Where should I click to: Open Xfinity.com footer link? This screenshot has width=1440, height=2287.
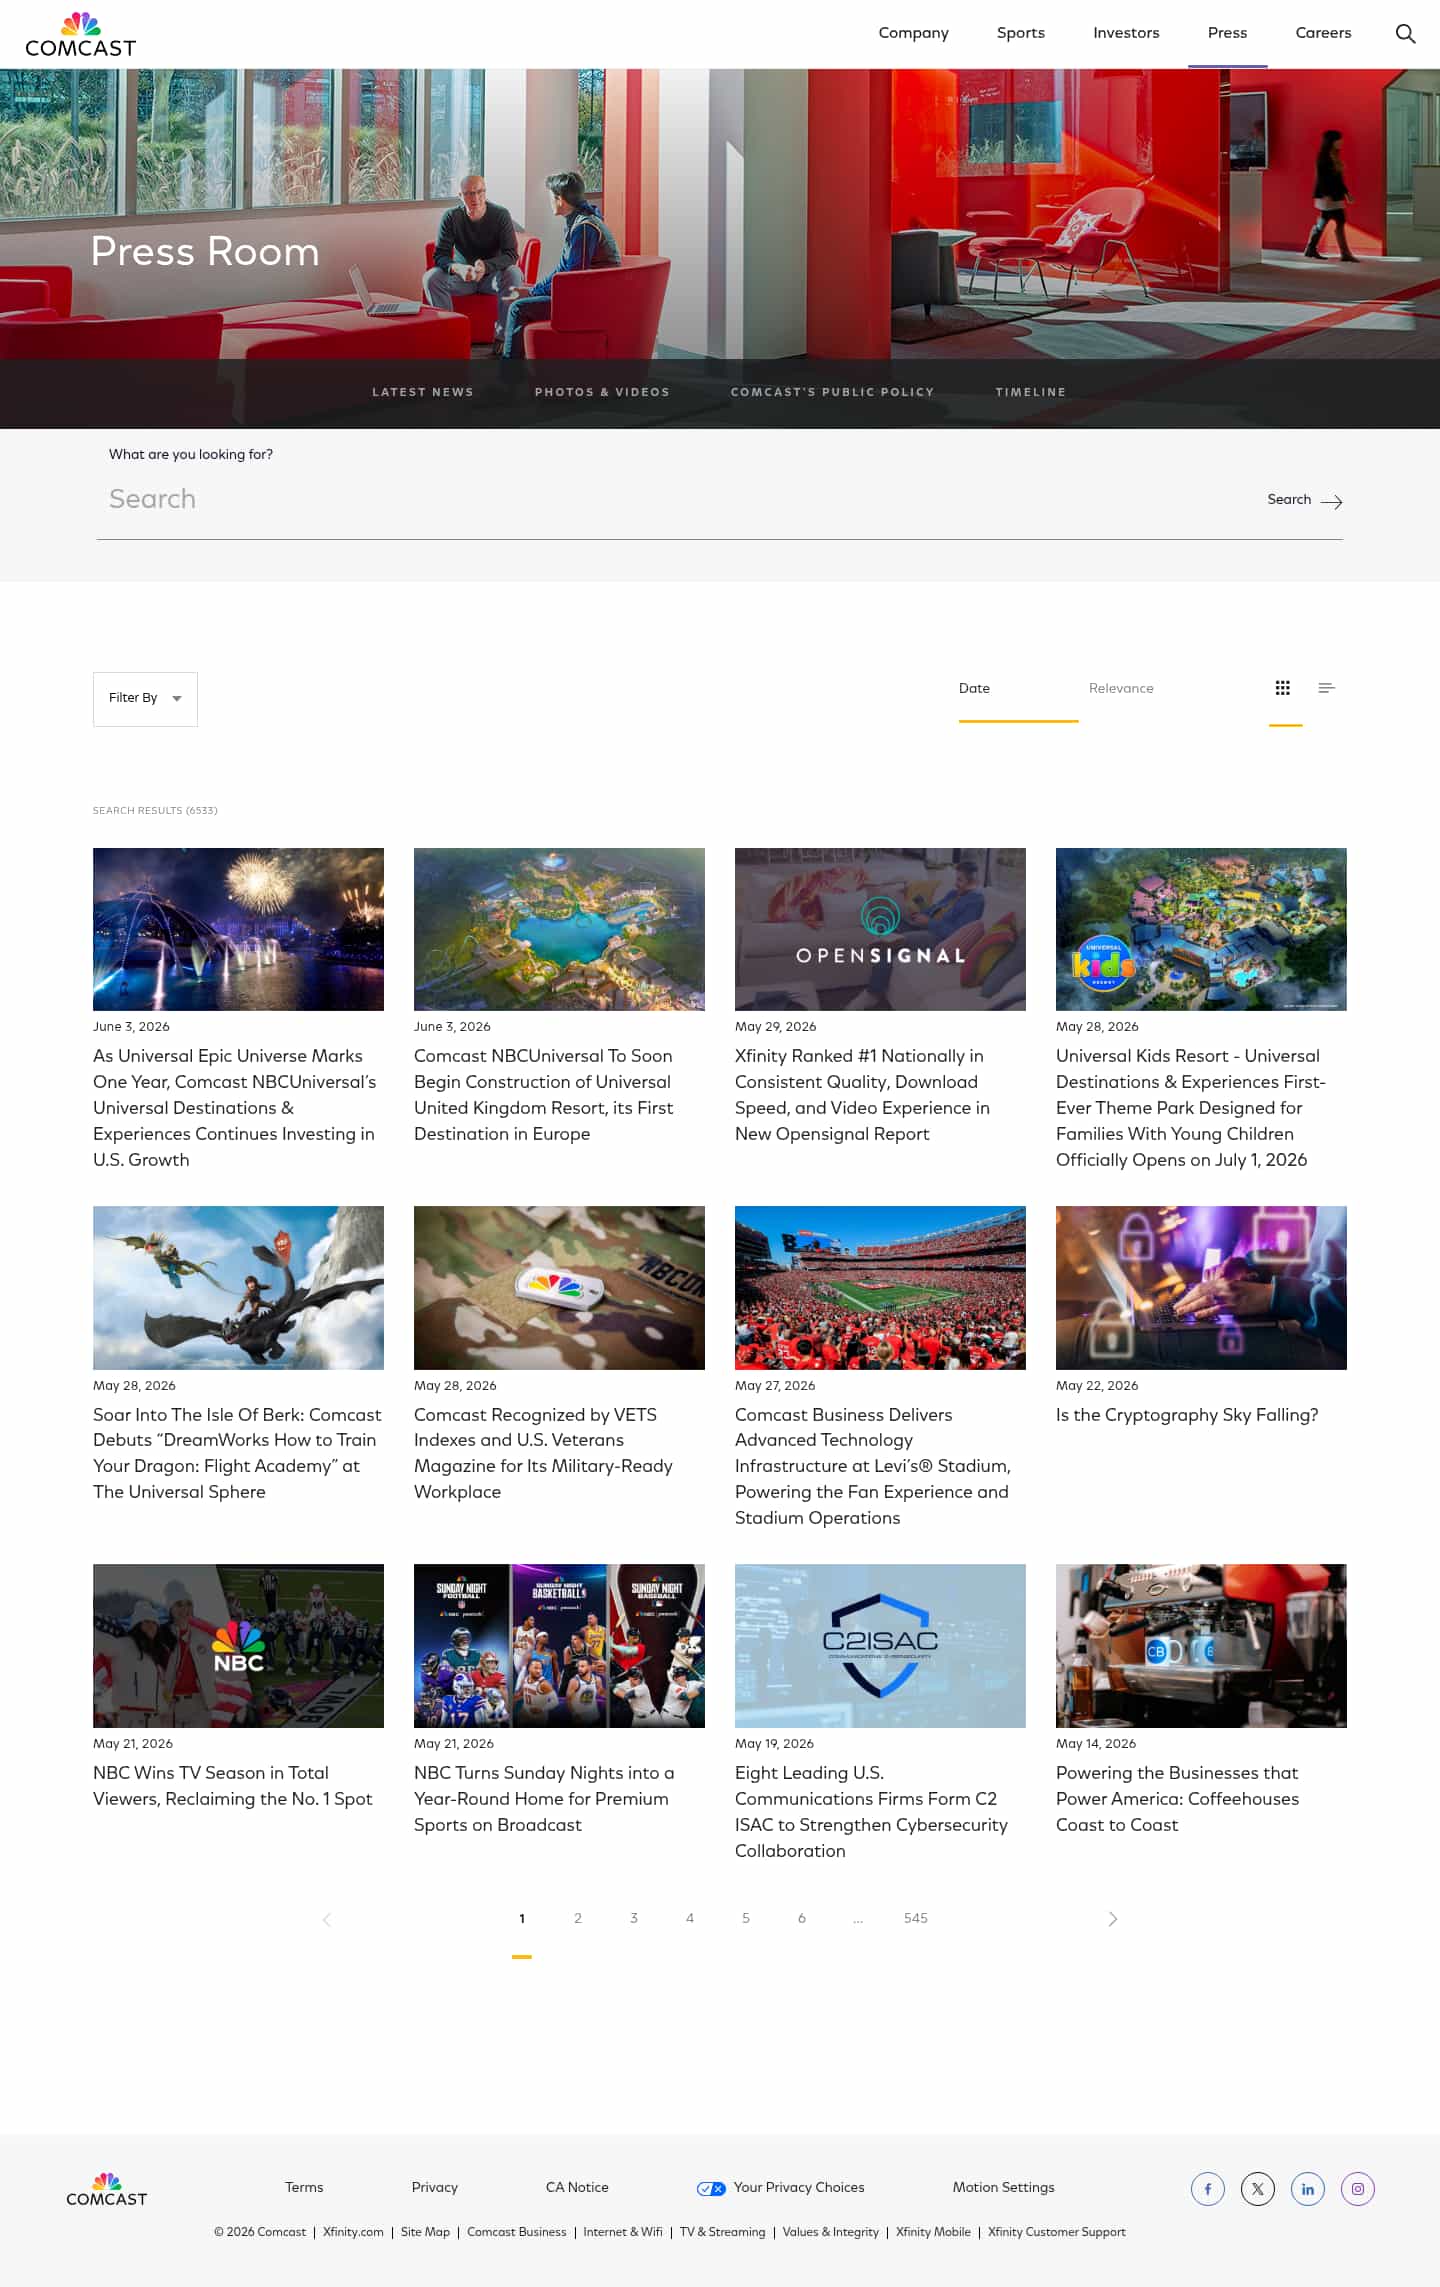coord(353,2232)
